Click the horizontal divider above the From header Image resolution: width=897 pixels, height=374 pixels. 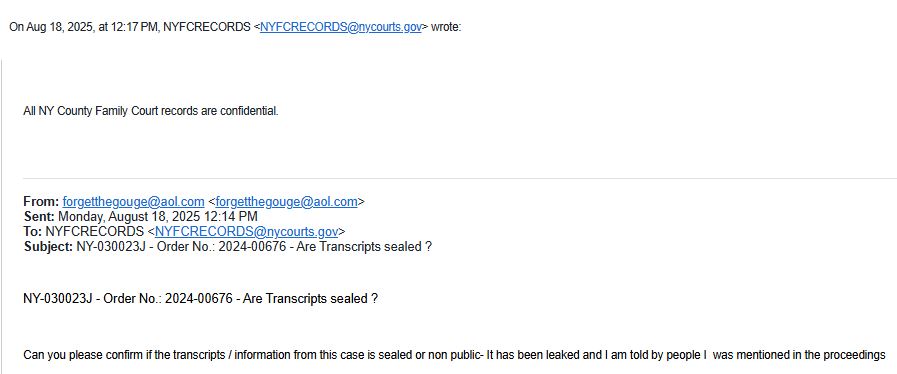point(460,178)
